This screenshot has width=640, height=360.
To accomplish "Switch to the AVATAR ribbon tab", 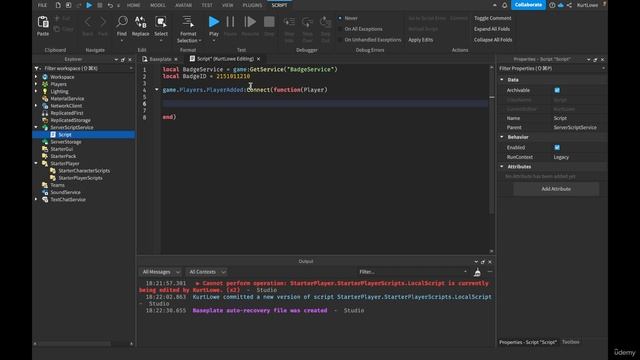I will click(x=183, y=5).
